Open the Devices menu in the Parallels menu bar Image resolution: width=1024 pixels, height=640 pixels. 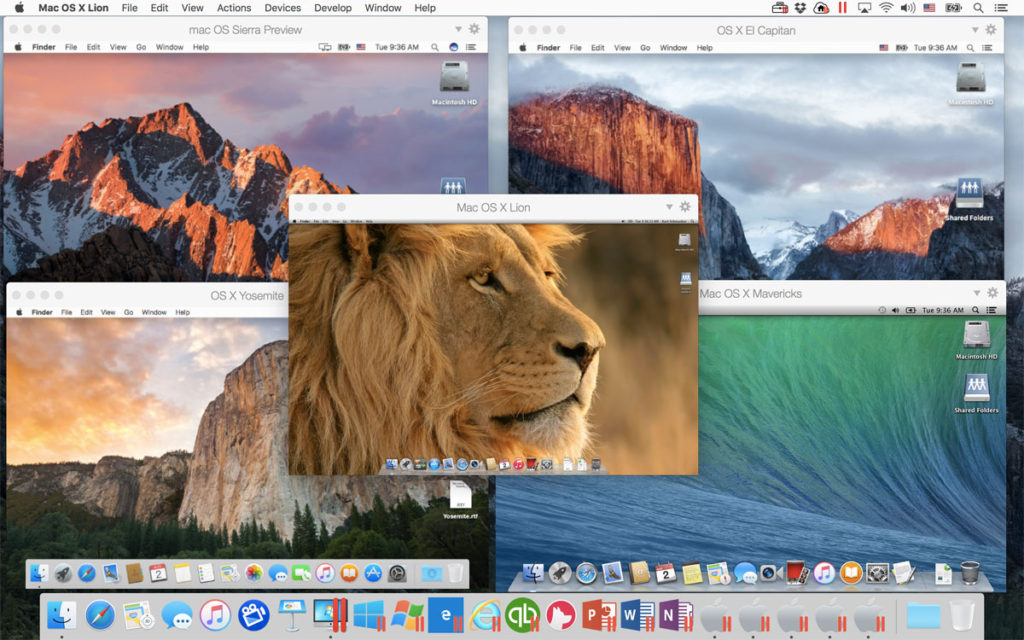pyautogui.click(x=282, y=8)
